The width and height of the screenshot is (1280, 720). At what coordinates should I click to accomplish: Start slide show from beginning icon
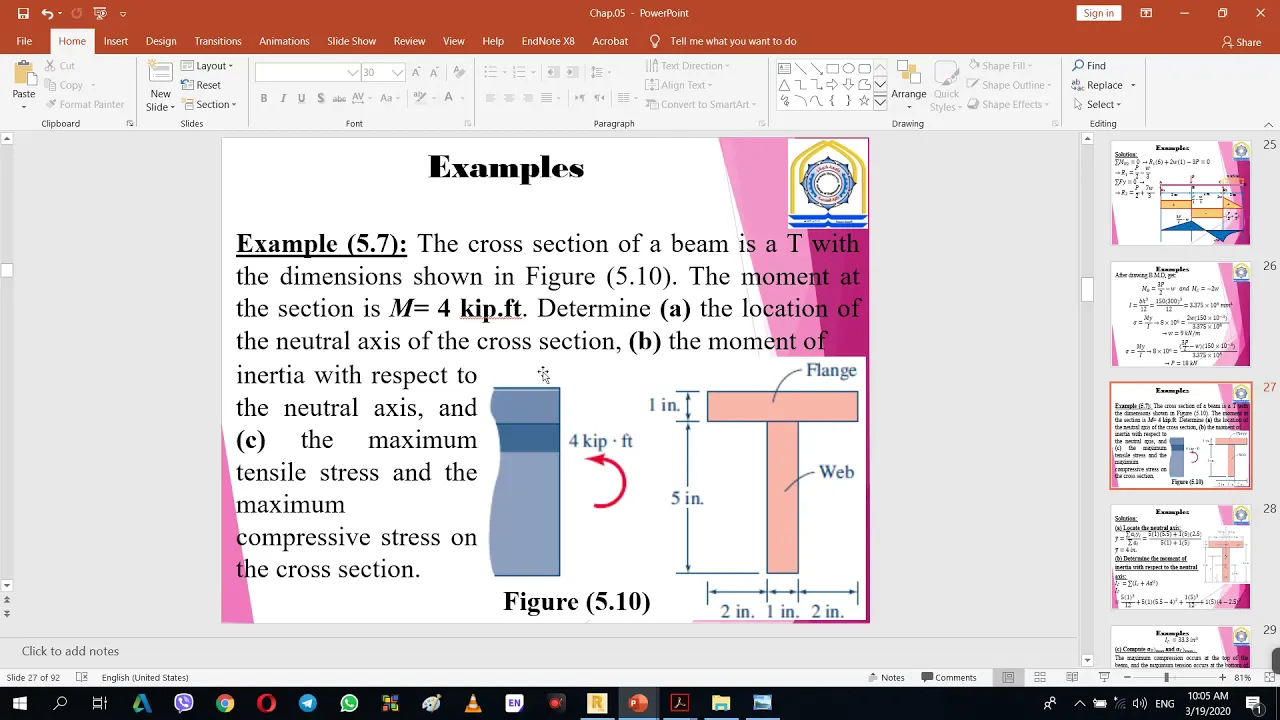99,13
